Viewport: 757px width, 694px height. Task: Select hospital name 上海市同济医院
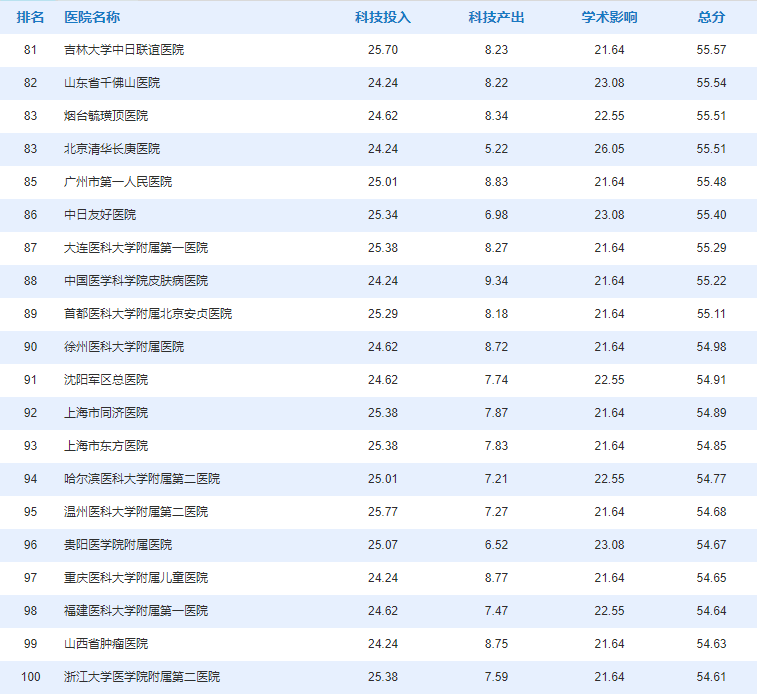point(106,413)
